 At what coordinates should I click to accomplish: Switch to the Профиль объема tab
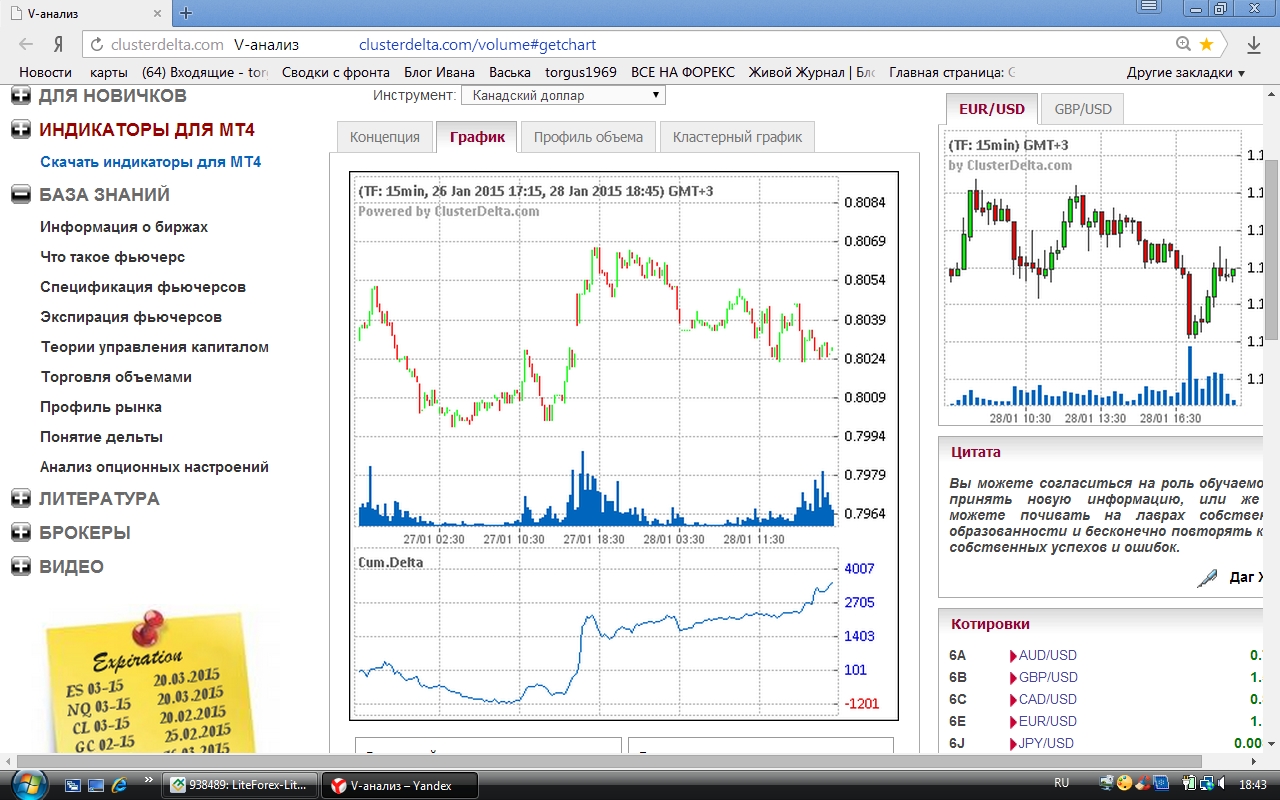coord(588,137)
